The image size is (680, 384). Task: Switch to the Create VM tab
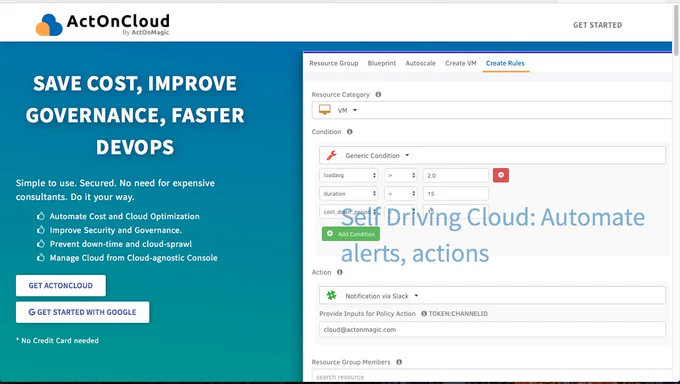click(461, 63)
